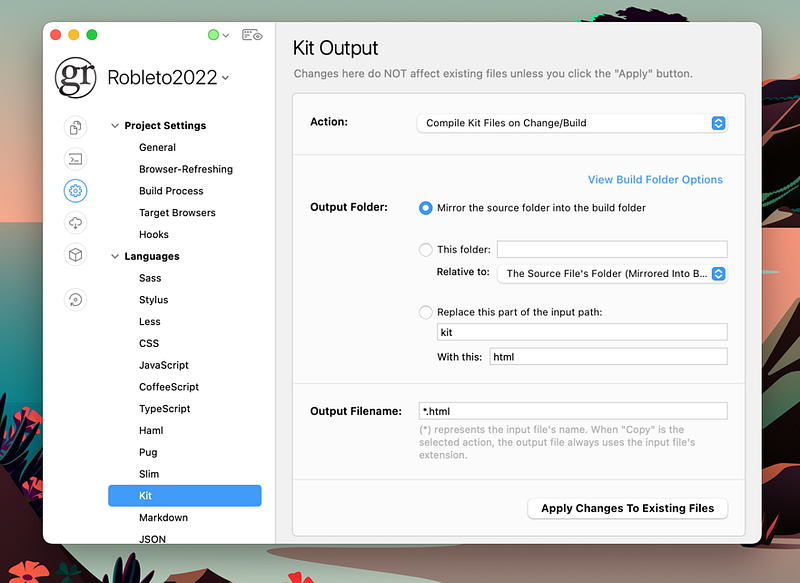Select JSON language settings

click(152, 539)
